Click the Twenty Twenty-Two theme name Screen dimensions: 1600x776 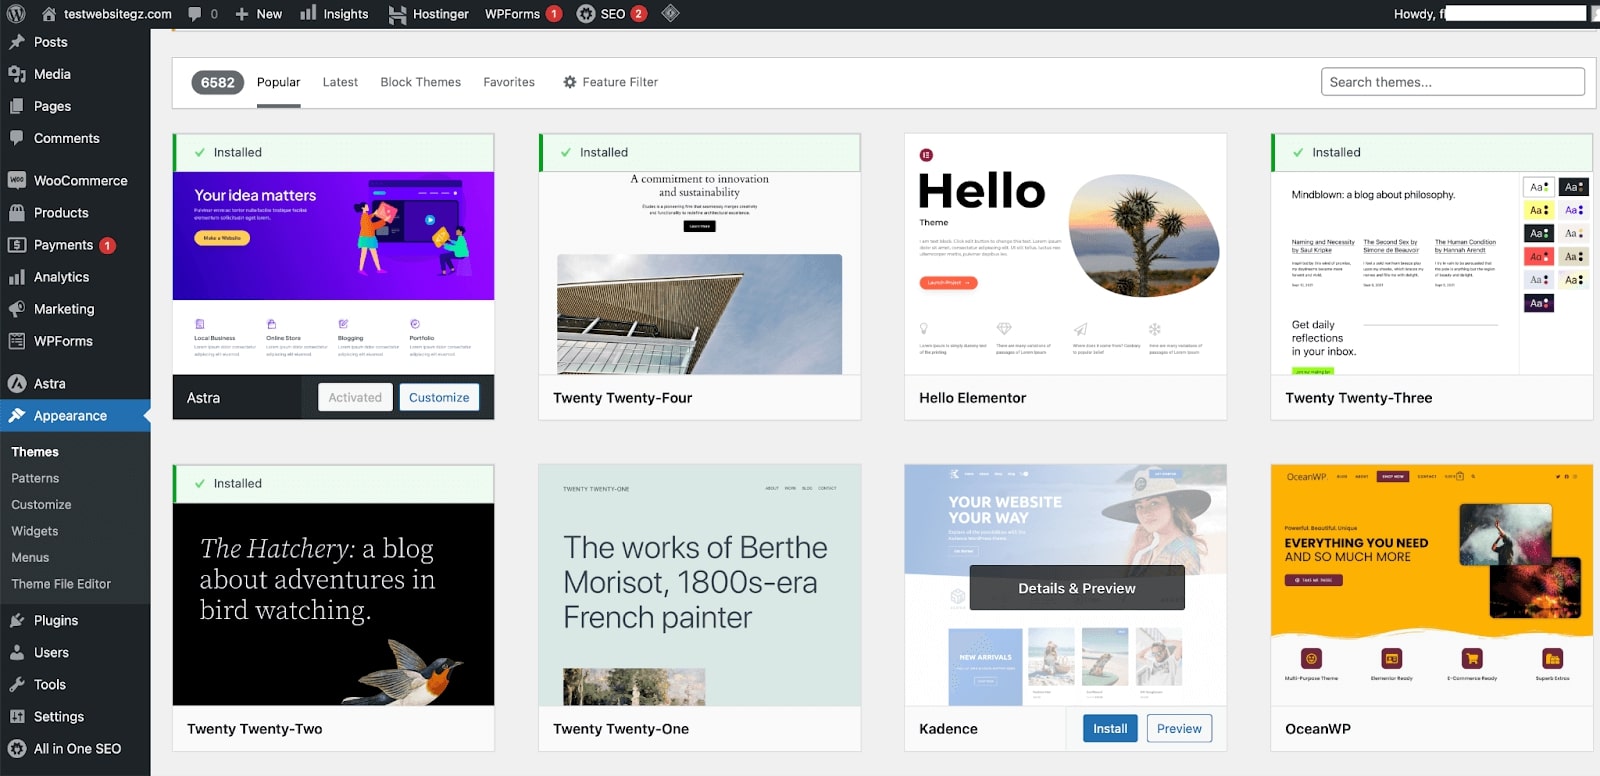[x=254, y=728]
